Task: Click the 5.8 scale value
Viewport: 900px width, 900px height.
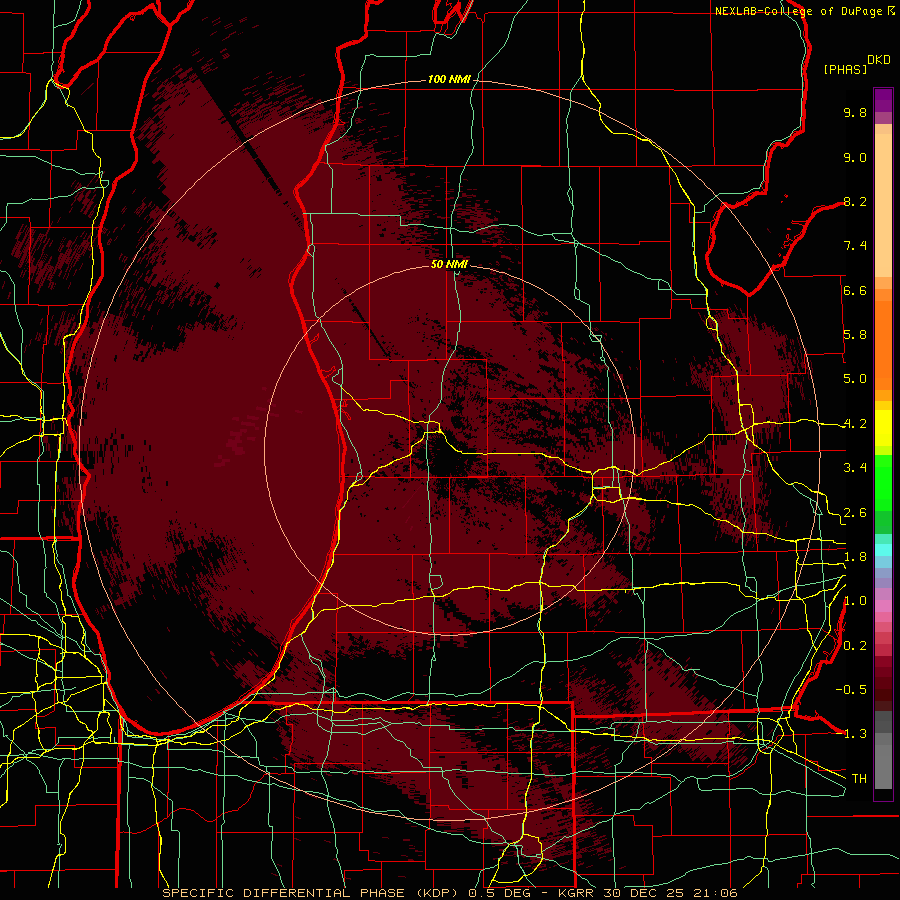Action: (x=855, y=335)
